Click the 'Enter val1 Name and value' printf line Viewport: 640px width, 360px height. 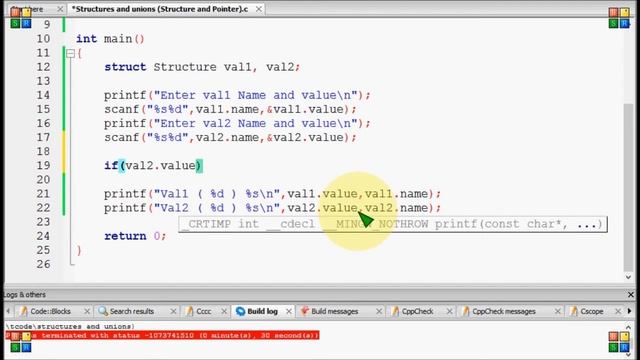click(x=237, y=95)
